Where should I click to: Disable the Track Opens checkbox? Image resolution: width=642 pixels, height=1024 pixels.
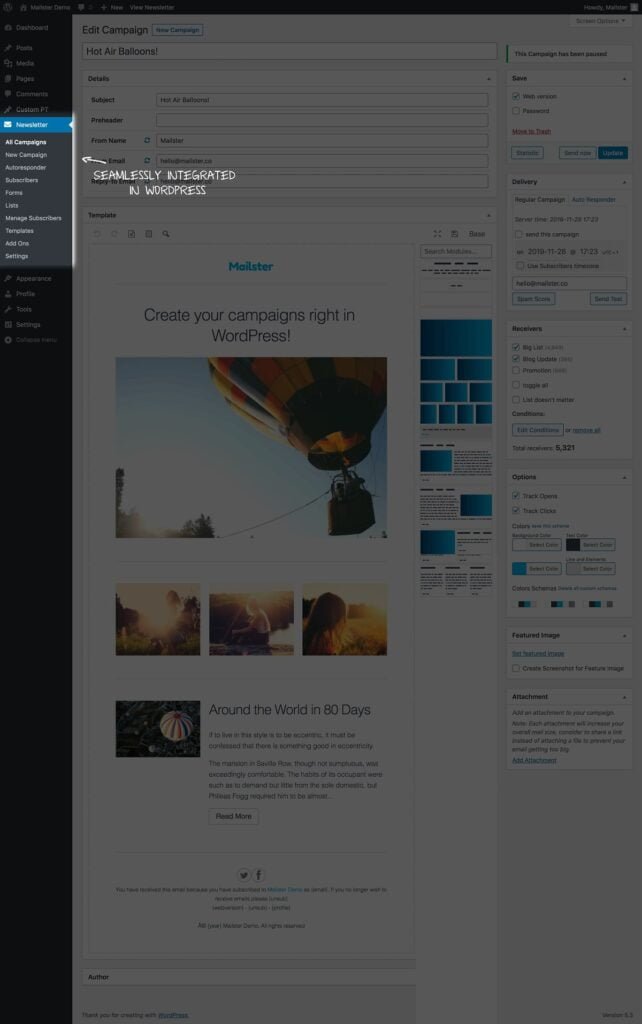516,496
